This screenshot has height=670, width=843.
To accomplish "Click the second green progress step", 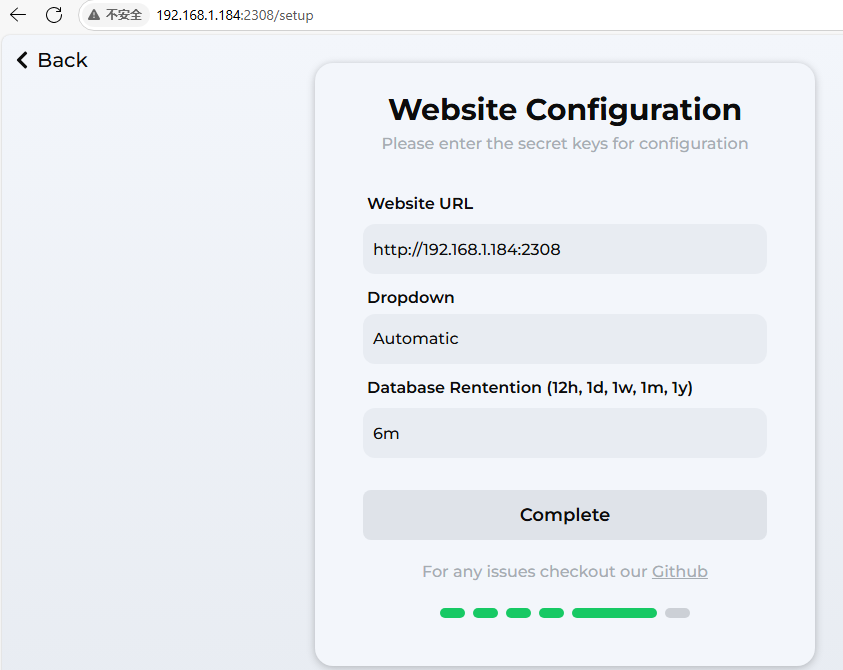I will pyautogui.click(x=485, y=613).
